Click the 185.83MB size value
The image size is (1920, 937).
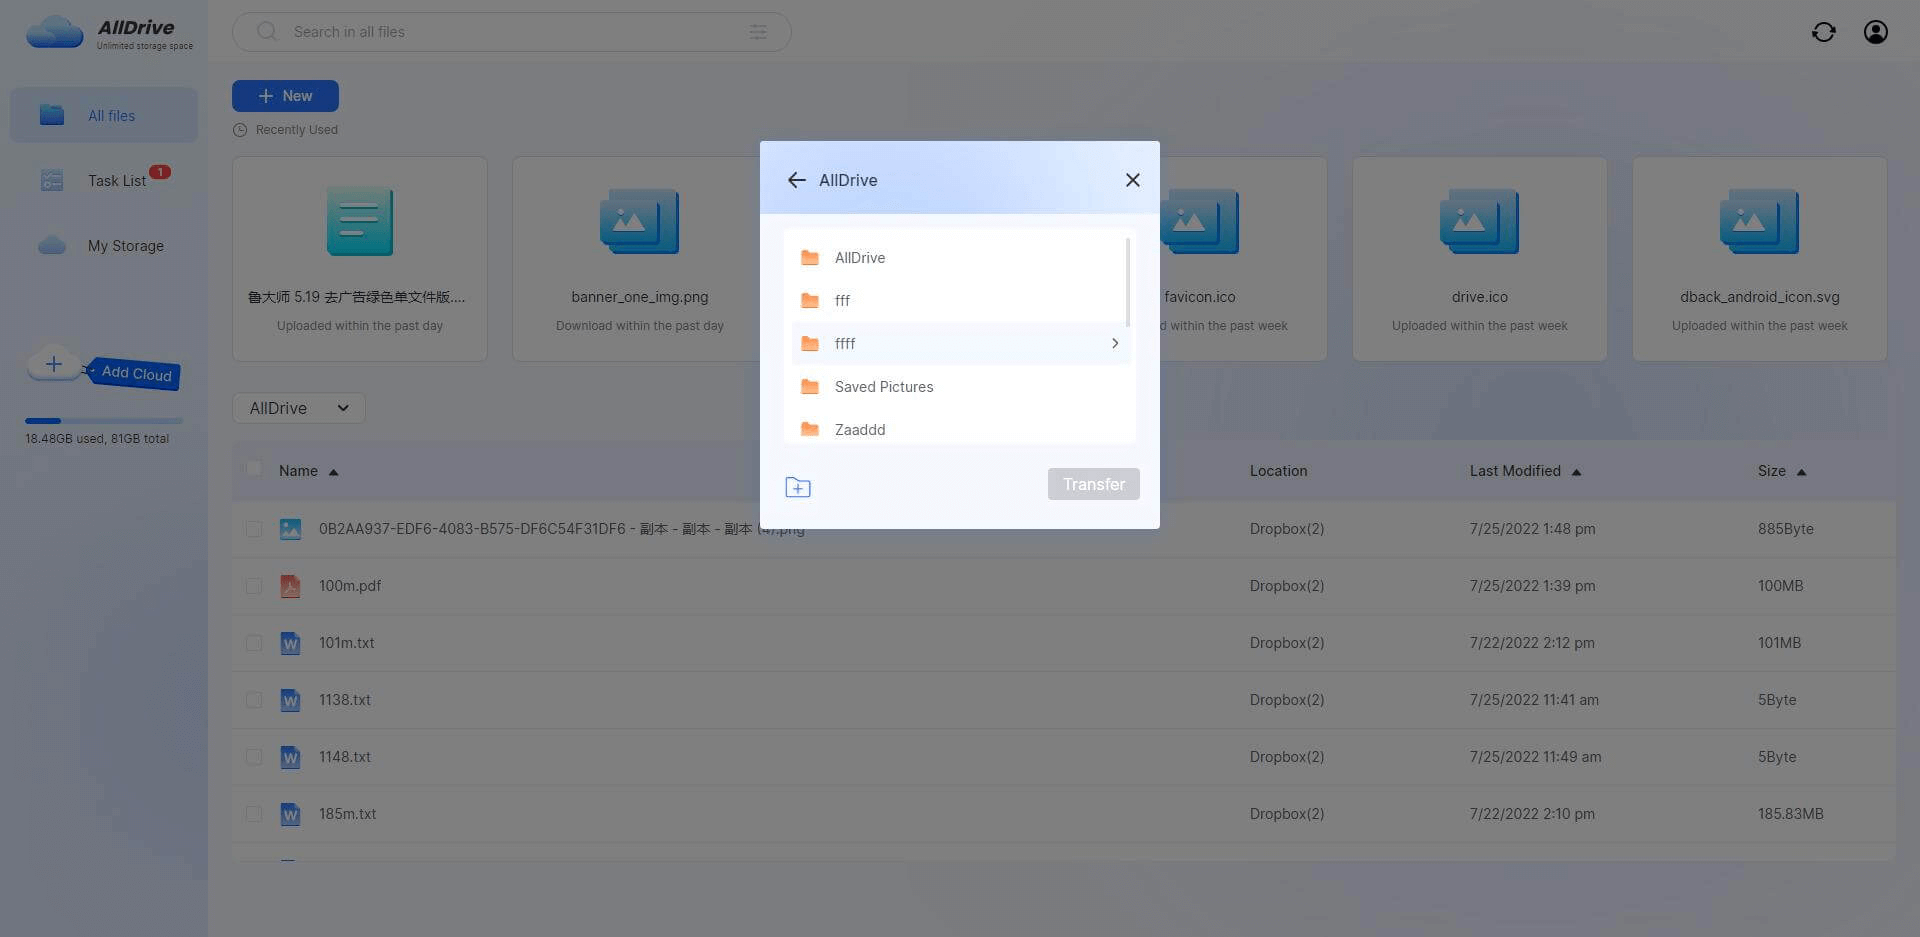[x=1790, y=814]
